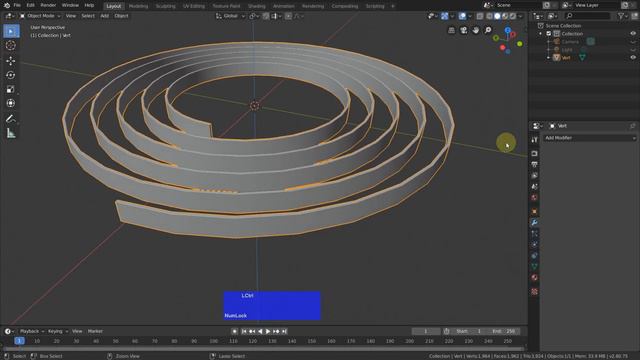Click the Blender logo menu
Screen dimensions: 640x360
[x=7, y=5]
